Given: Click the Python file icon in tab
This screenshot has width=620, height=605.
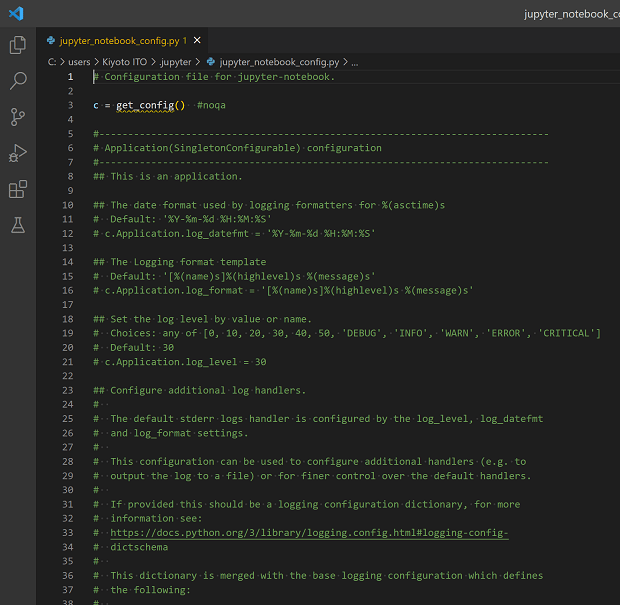Looking at the screenshot, I should 51,40.
